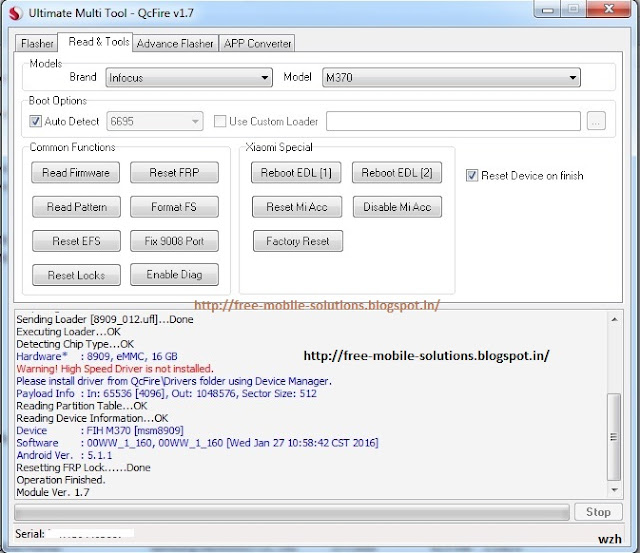This screenshot has height=553, width=640.
Task: Minimize the QcFire window
Action: [547, 9]
